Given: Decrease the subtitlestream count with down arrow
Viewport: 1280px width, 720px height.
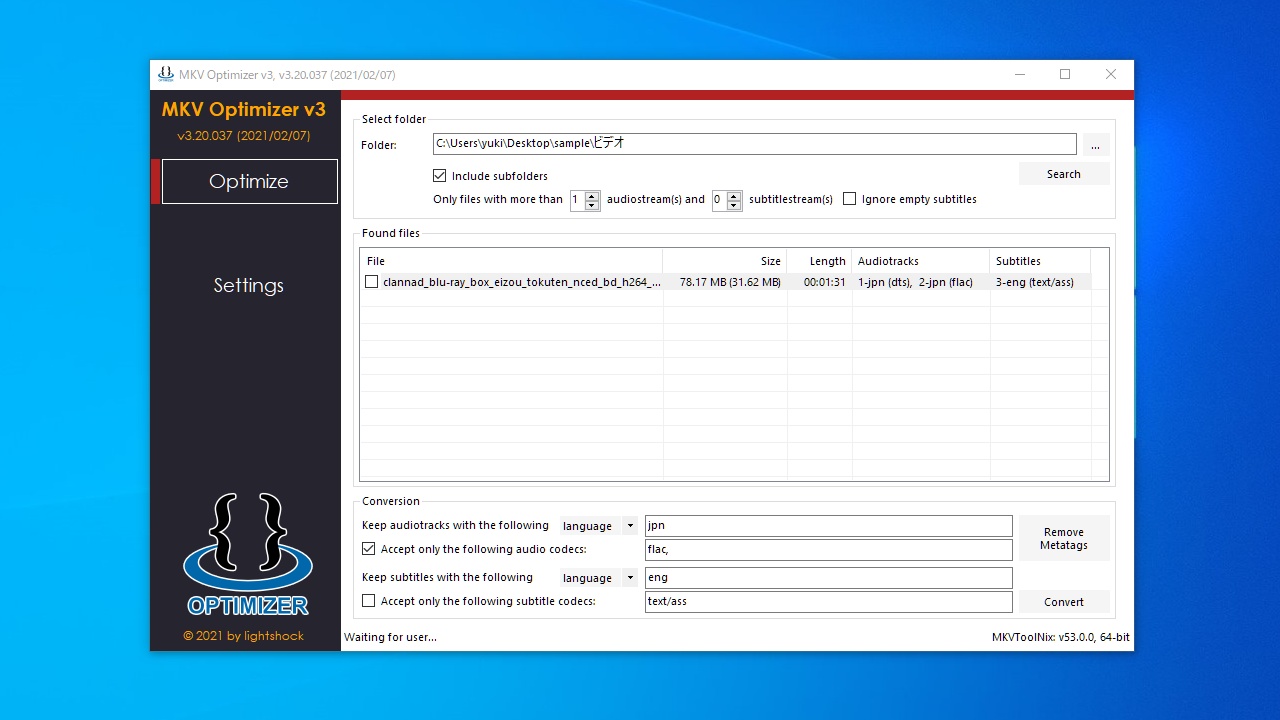Looking at the screenshot, I should pos(734,205).
